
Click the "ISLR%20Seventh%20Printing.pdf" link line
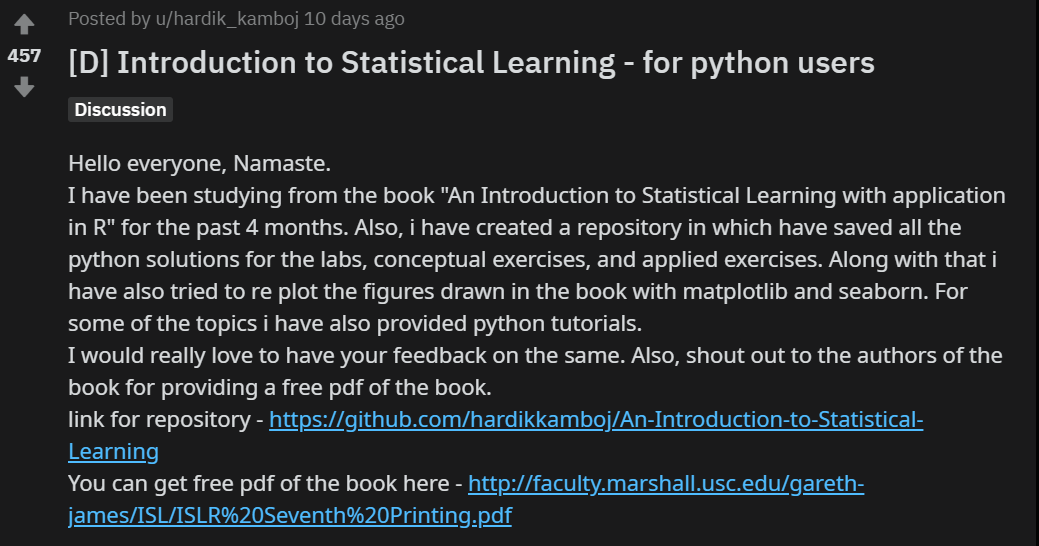pyautogui.click(x=290, y=517)
